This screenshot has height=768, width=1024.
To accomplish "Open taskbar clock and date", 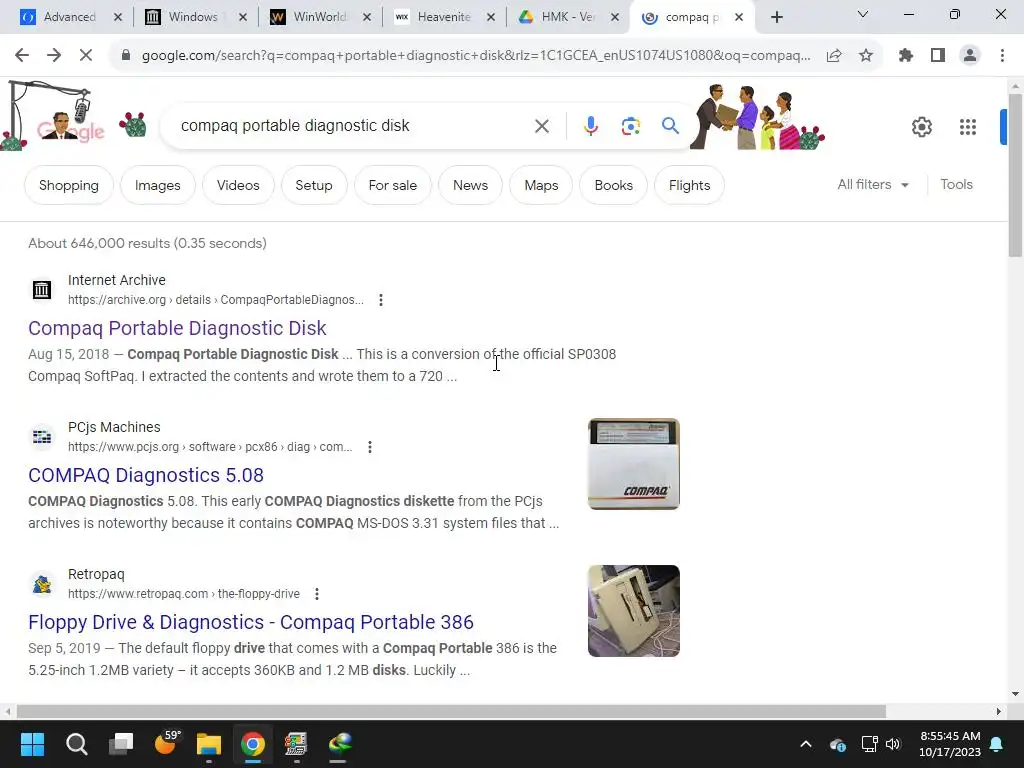I will click(950, 744).
